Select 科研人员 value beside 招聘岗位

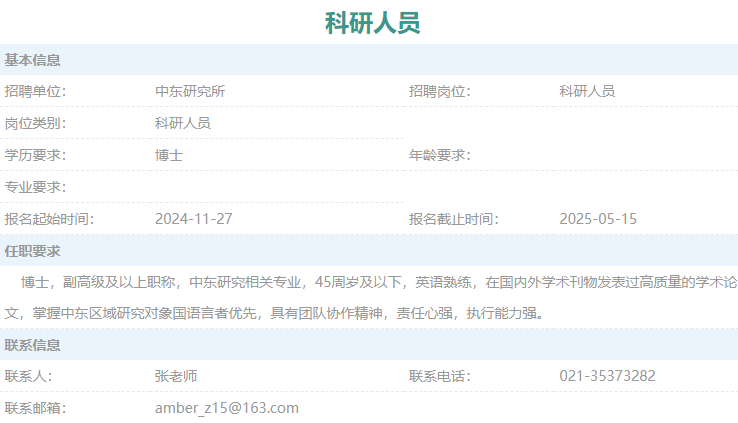587,91
